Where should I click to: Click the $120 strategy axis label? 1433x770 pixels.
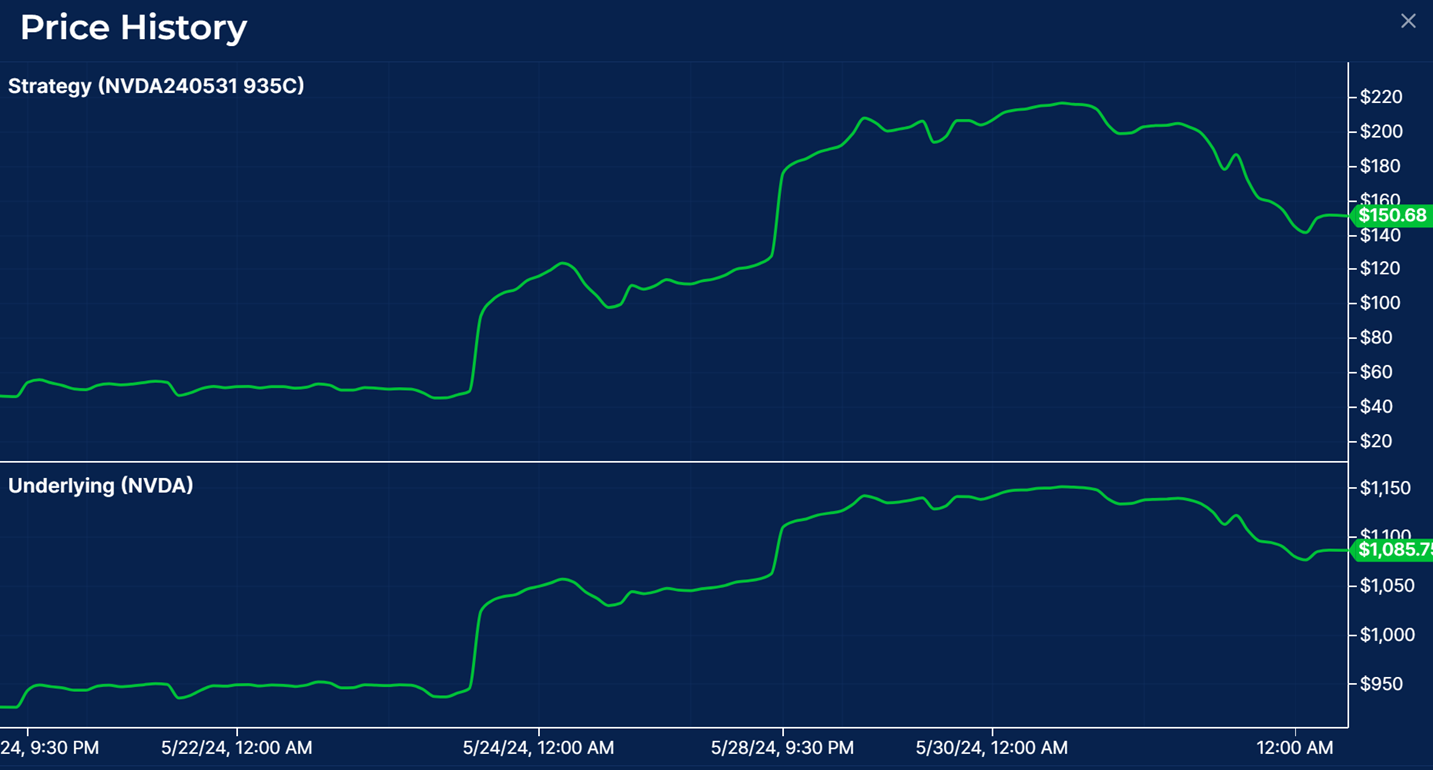point(1381,269)
